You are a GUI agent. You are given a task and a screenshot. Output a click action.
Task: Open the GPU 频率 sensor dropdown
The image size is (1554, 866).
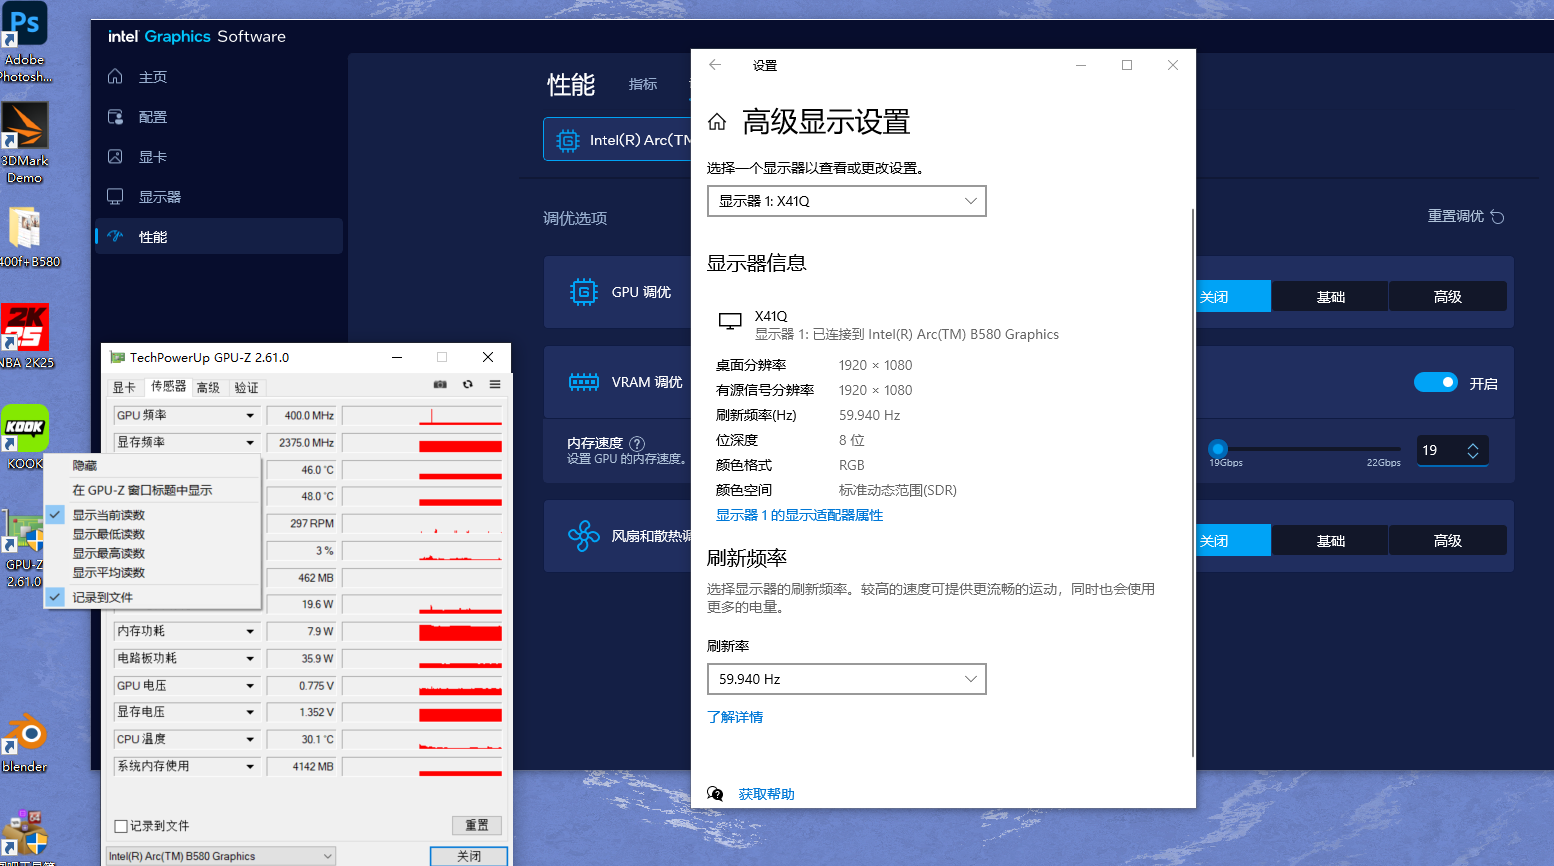(x=250, y=416)
